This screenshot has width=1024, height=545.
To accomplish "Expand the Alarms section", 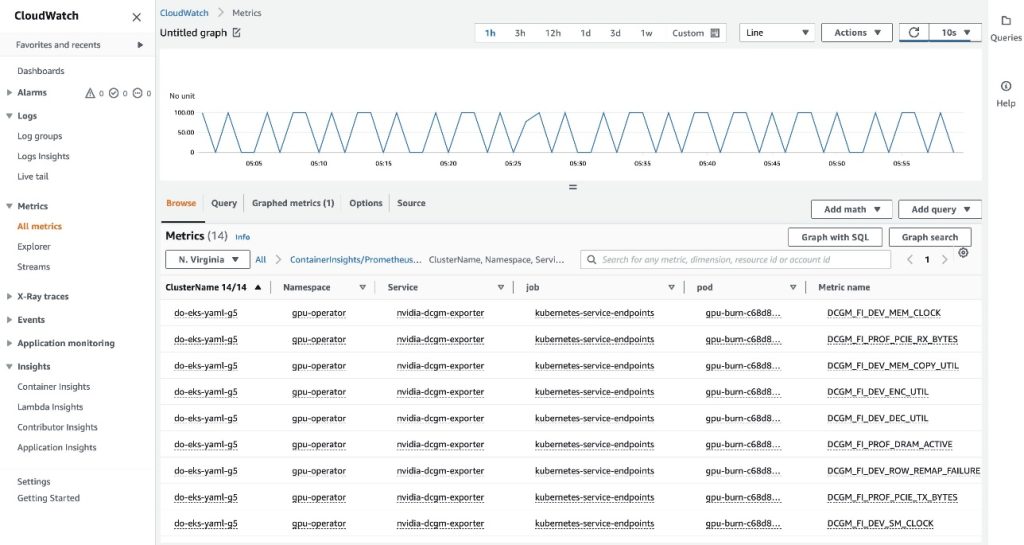I will coord(9,93).
